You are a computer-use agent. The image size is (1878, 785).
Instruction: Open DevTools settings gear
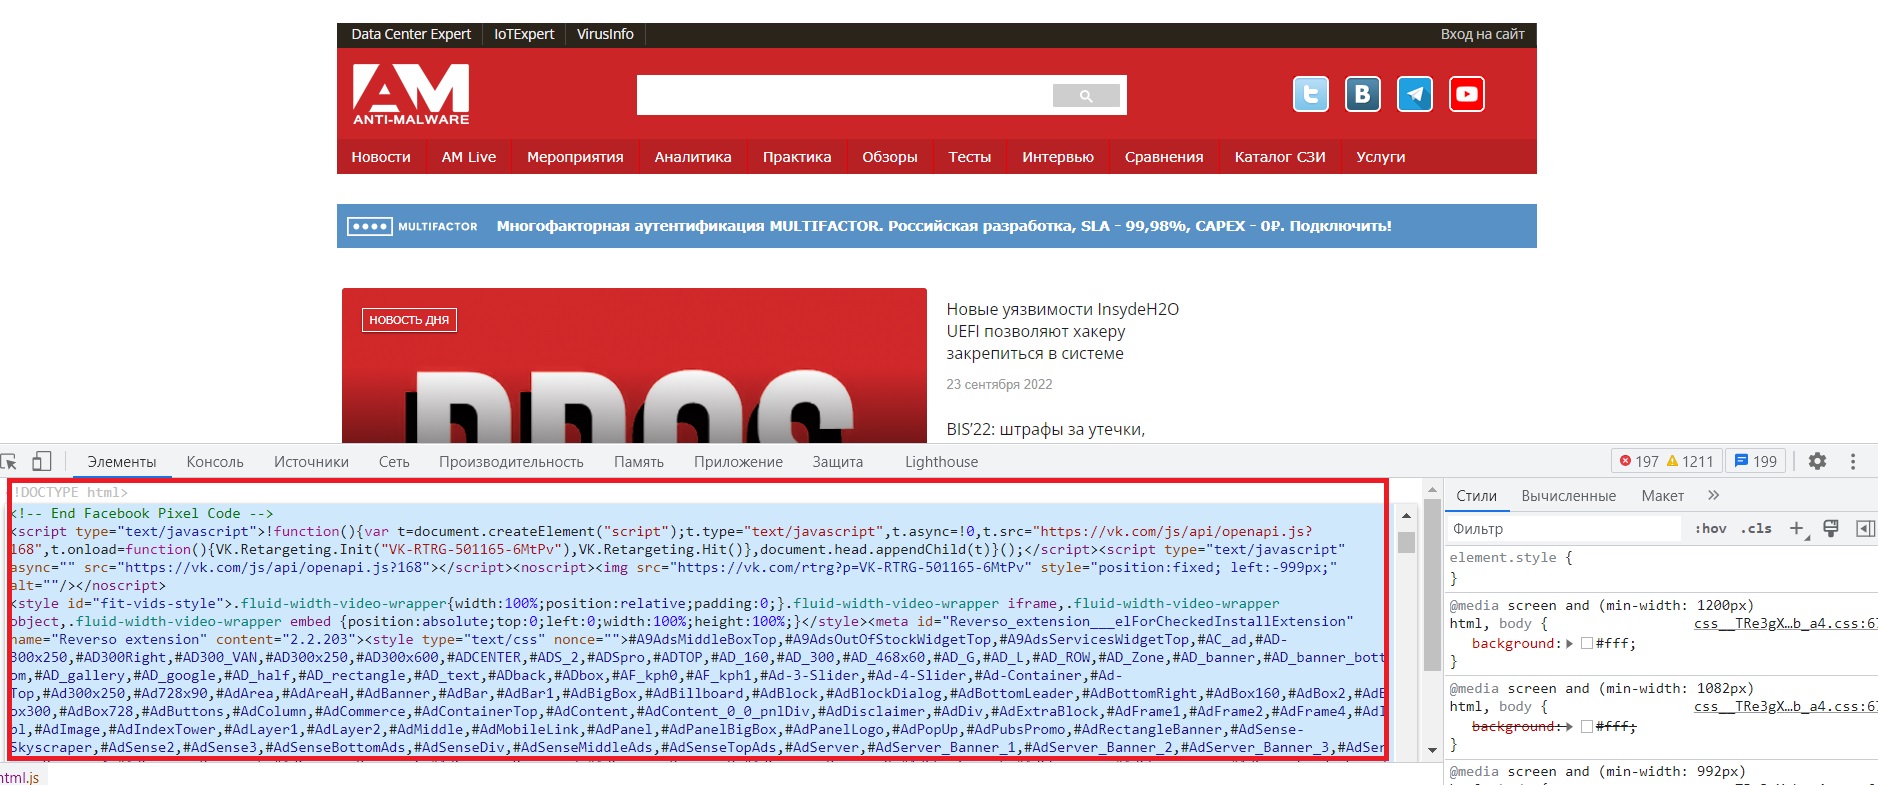pyautogui.click(x=1817, y=461)
